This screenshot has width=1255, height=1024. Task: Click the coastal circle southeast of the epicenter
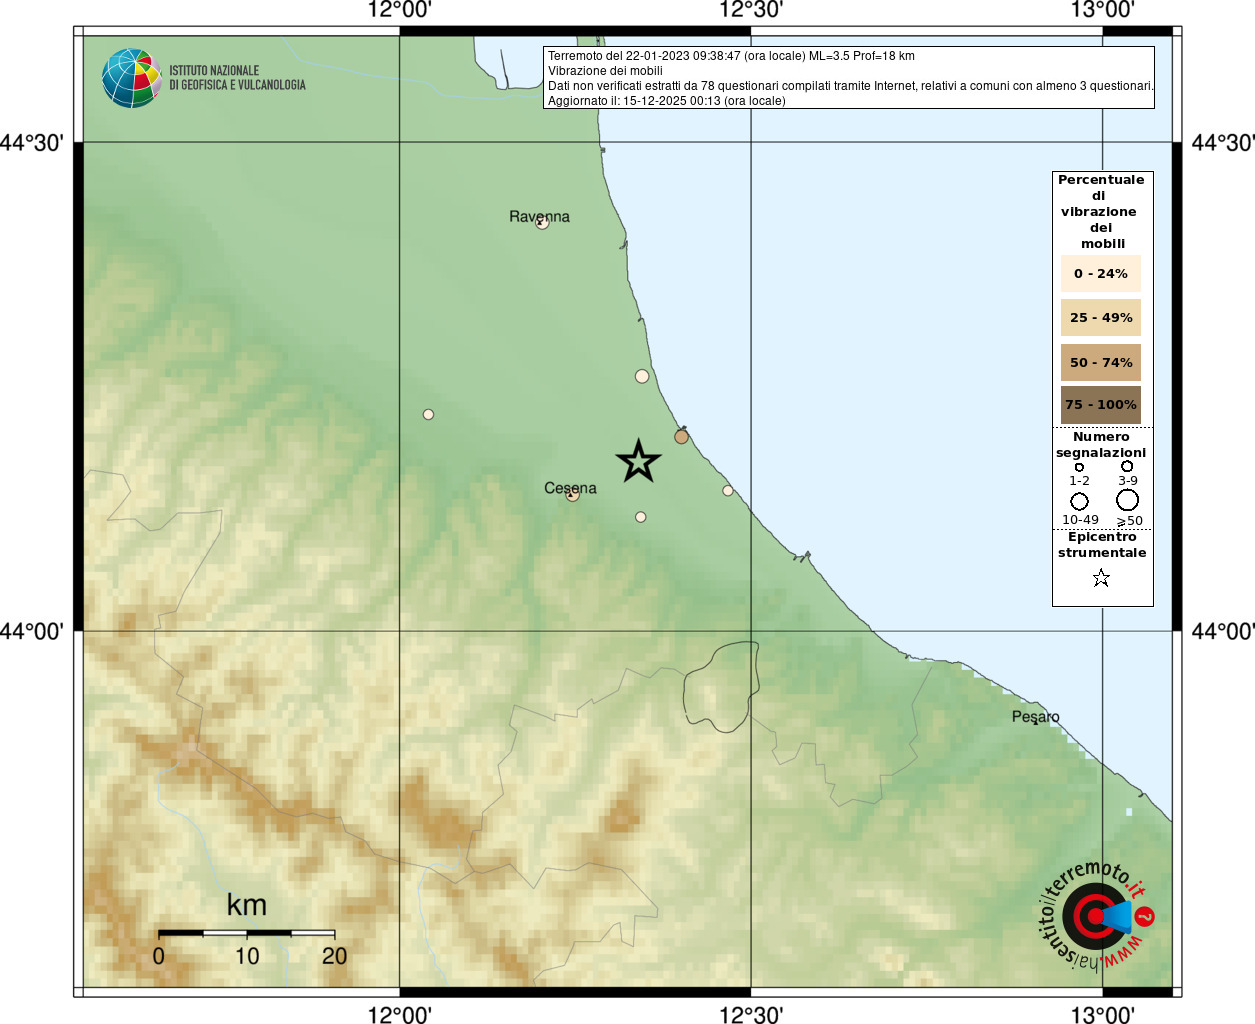coord(728,490)
